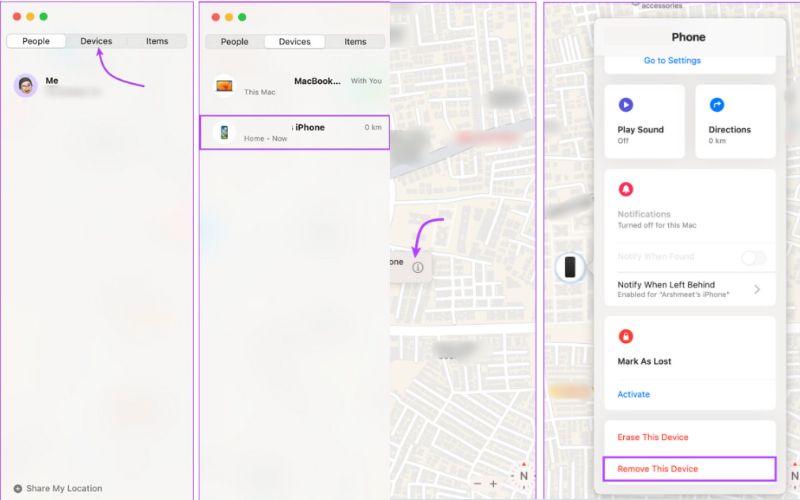Viewport: 800px width, 500px height.
Task: Open the info icon on the map callout
Action: pos(418,267)
